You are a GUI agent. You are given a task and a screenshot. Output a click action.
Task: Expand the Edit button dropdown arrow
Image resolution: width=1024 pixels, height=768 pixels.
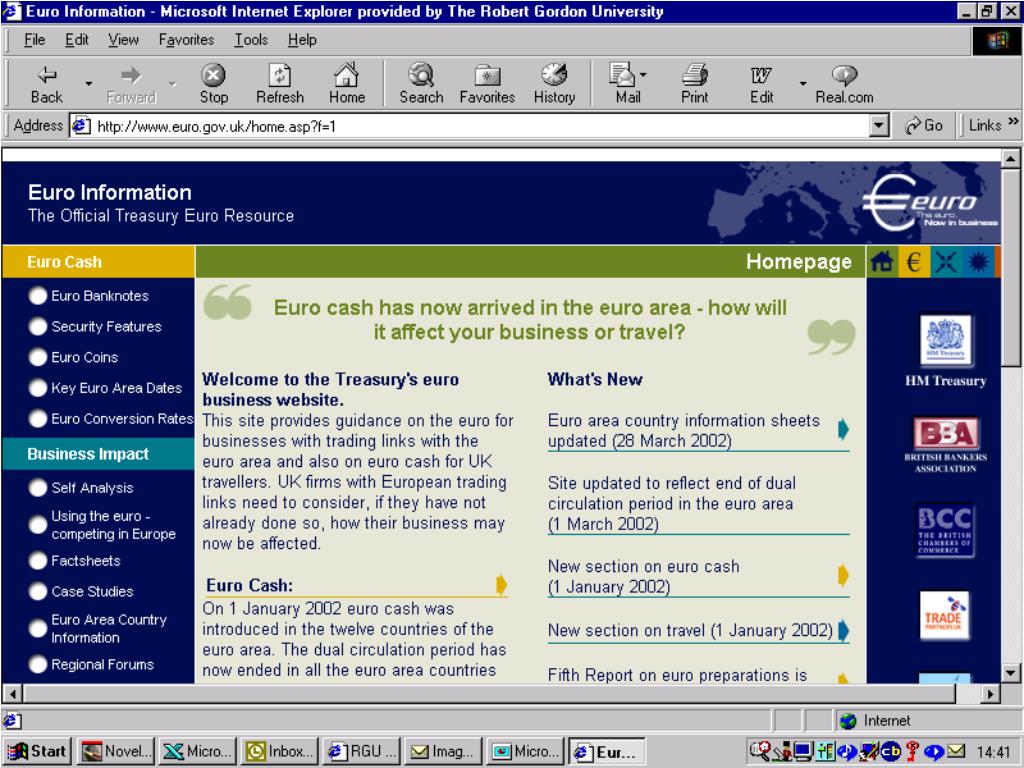tap(803, 84)
